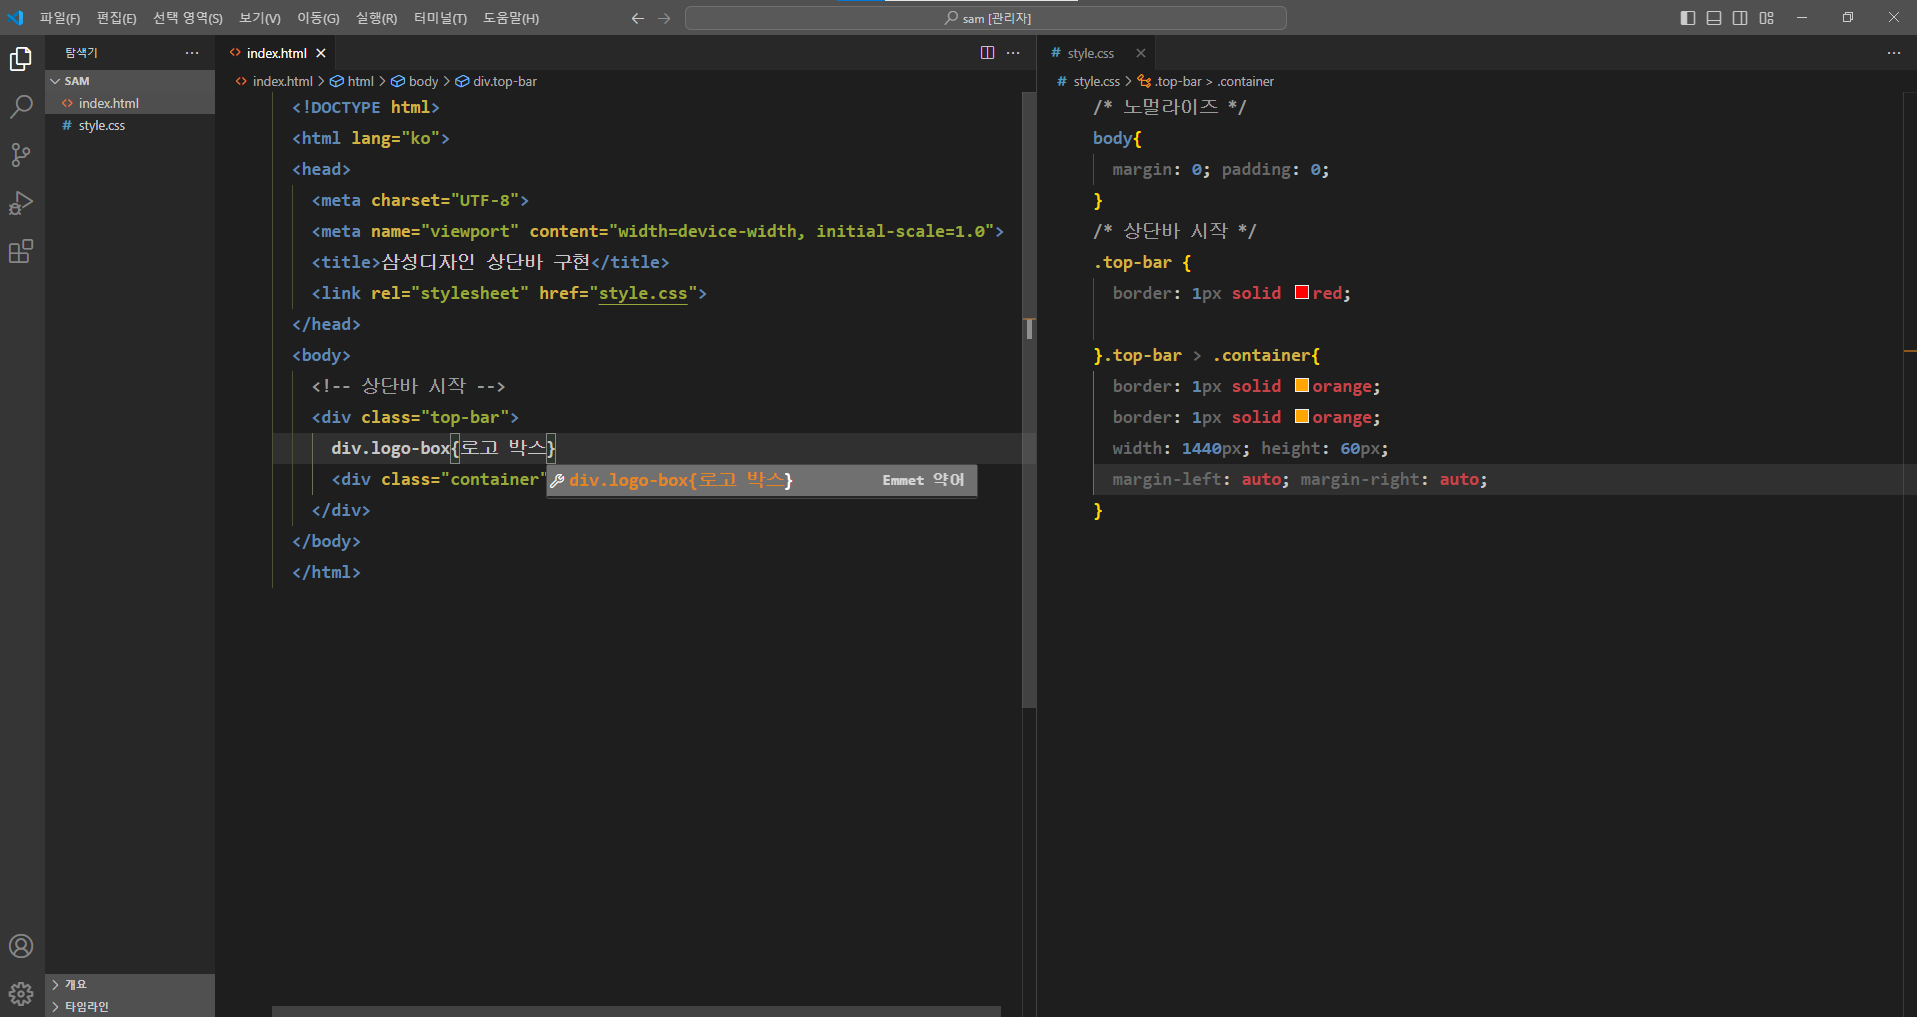Open the 도움말(H) menu
1917x1017 pixels.
coord(511,18)
